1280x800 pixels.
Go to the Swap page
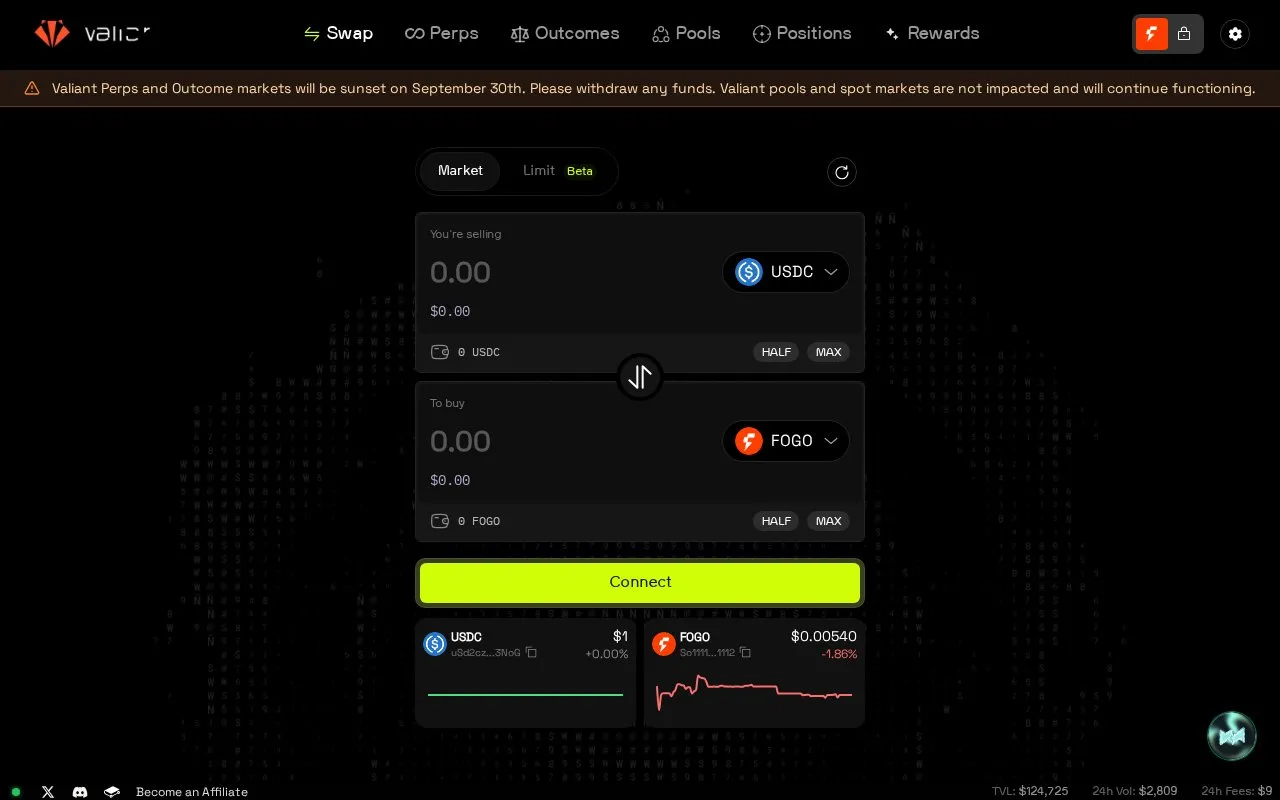tap(338, 33)
